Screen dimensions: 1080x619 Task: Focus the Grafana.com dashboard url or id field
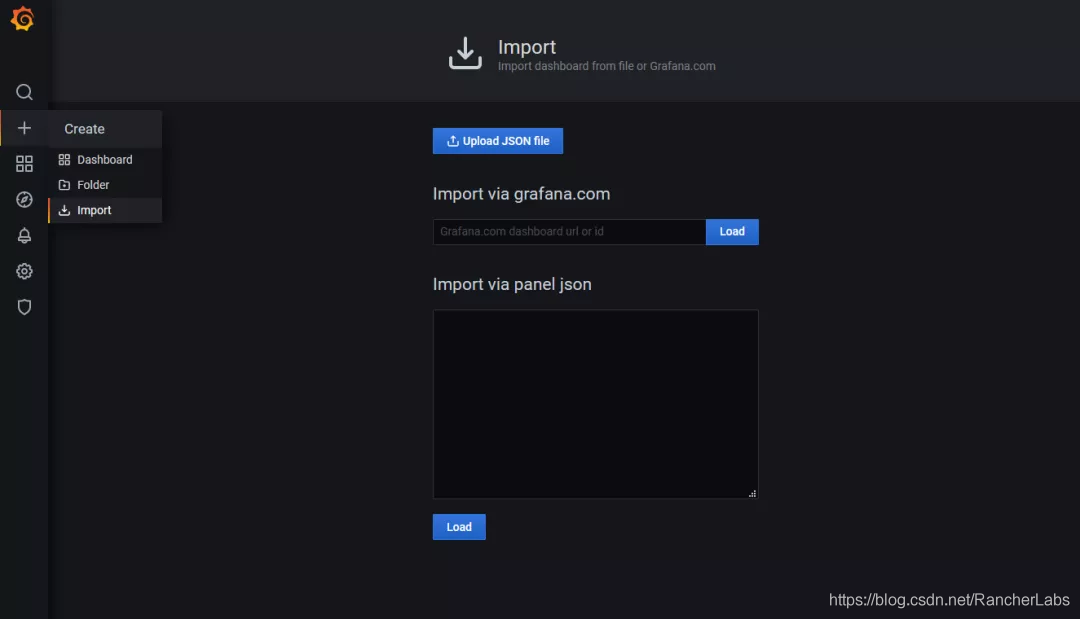click(570, 232)
